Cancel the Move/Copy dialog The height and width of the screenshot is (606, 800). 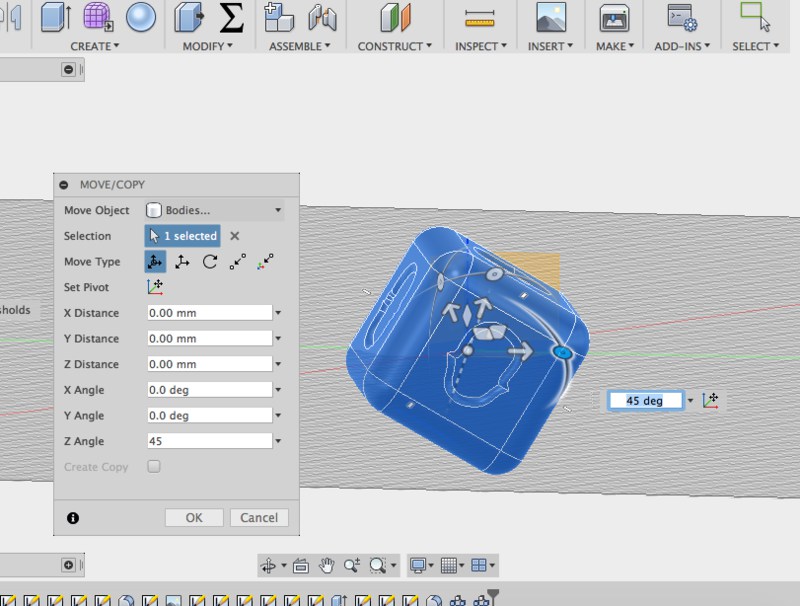point(259,517)
